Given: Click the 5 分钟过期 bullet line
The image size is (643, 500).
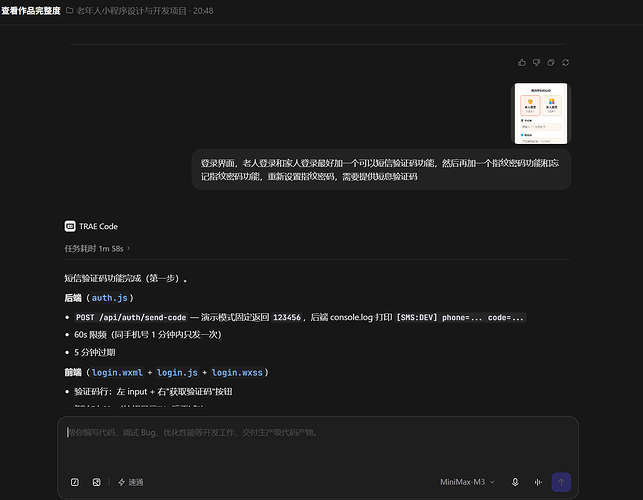Looking at the screenshot, I should [x=95, y=352].
